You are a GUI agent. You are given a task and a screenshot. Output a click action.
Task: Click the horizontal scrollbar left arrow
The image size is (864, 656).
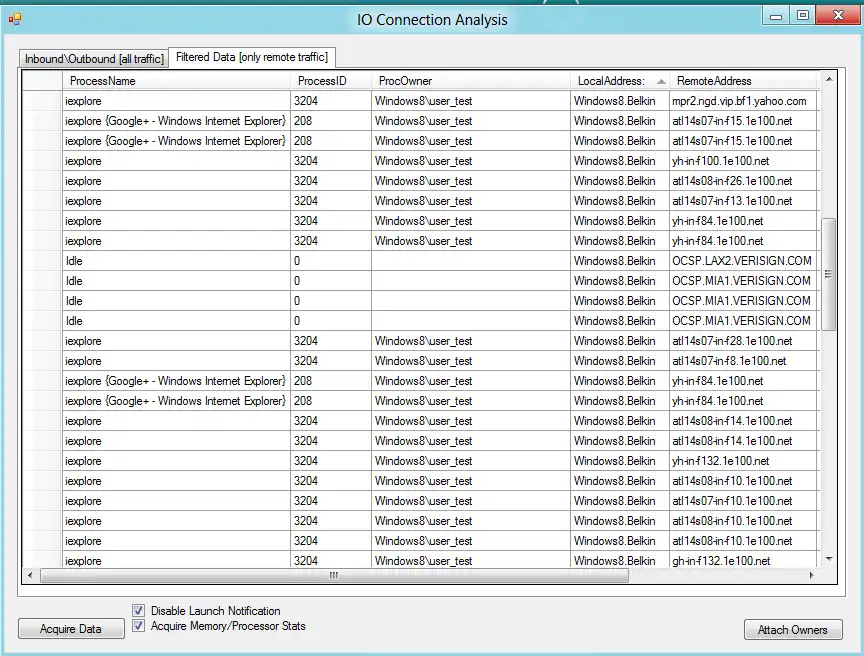pos(30,575)
